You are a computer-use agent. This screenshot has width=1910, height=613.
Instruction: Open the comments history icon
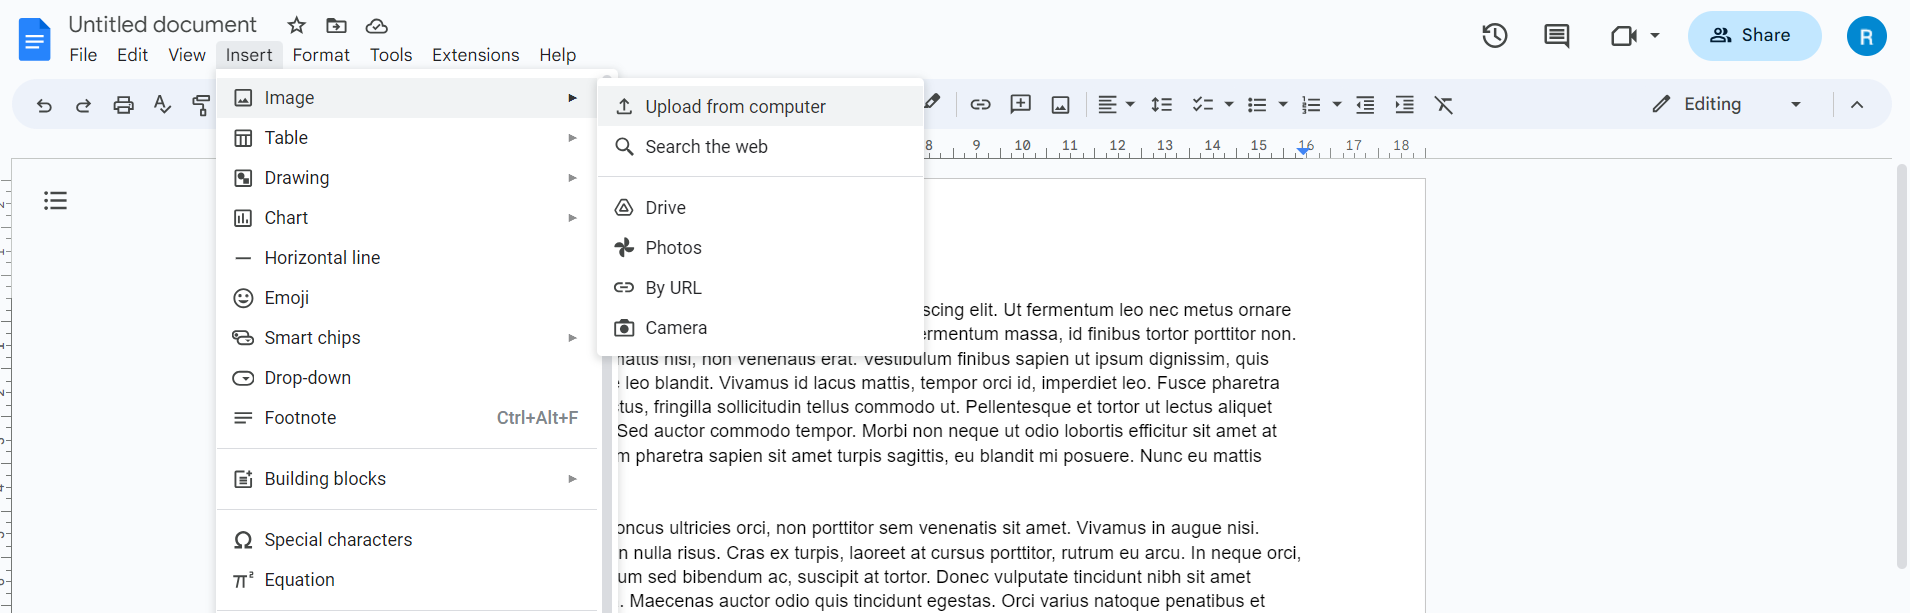coord(1557,36)
